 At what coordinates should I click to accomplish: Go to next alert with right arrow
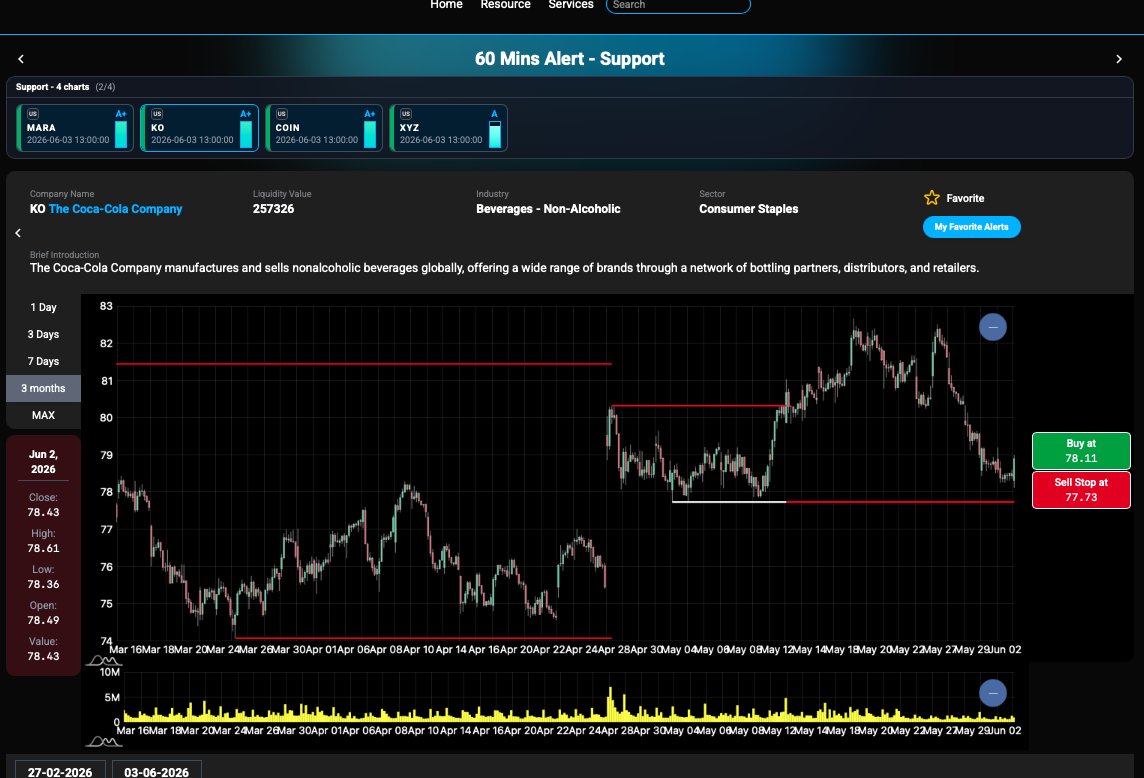tap(1118, 59)
